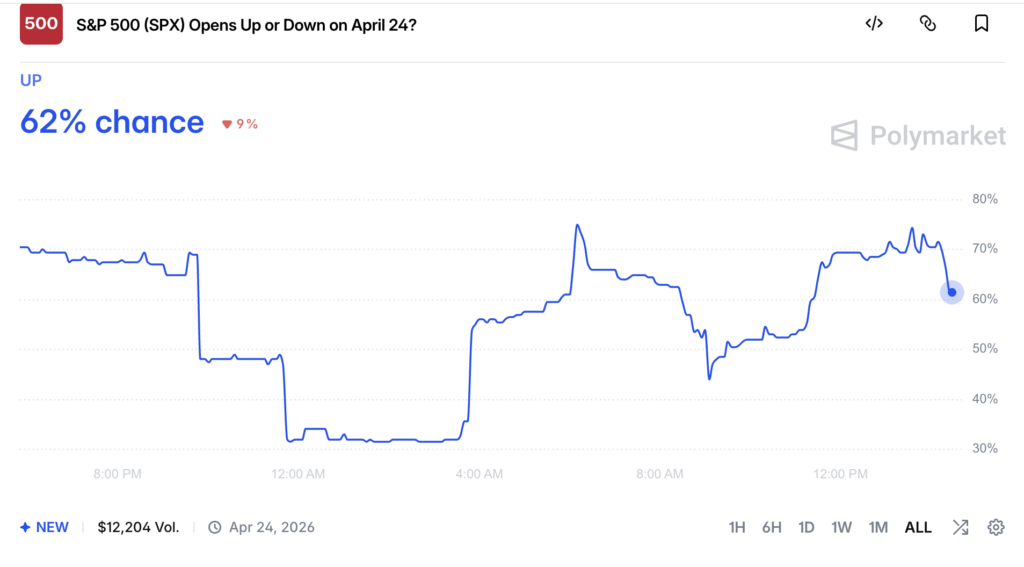Copy the market link via chain icon
The image size is (1024, 567).
pos(927,24)
